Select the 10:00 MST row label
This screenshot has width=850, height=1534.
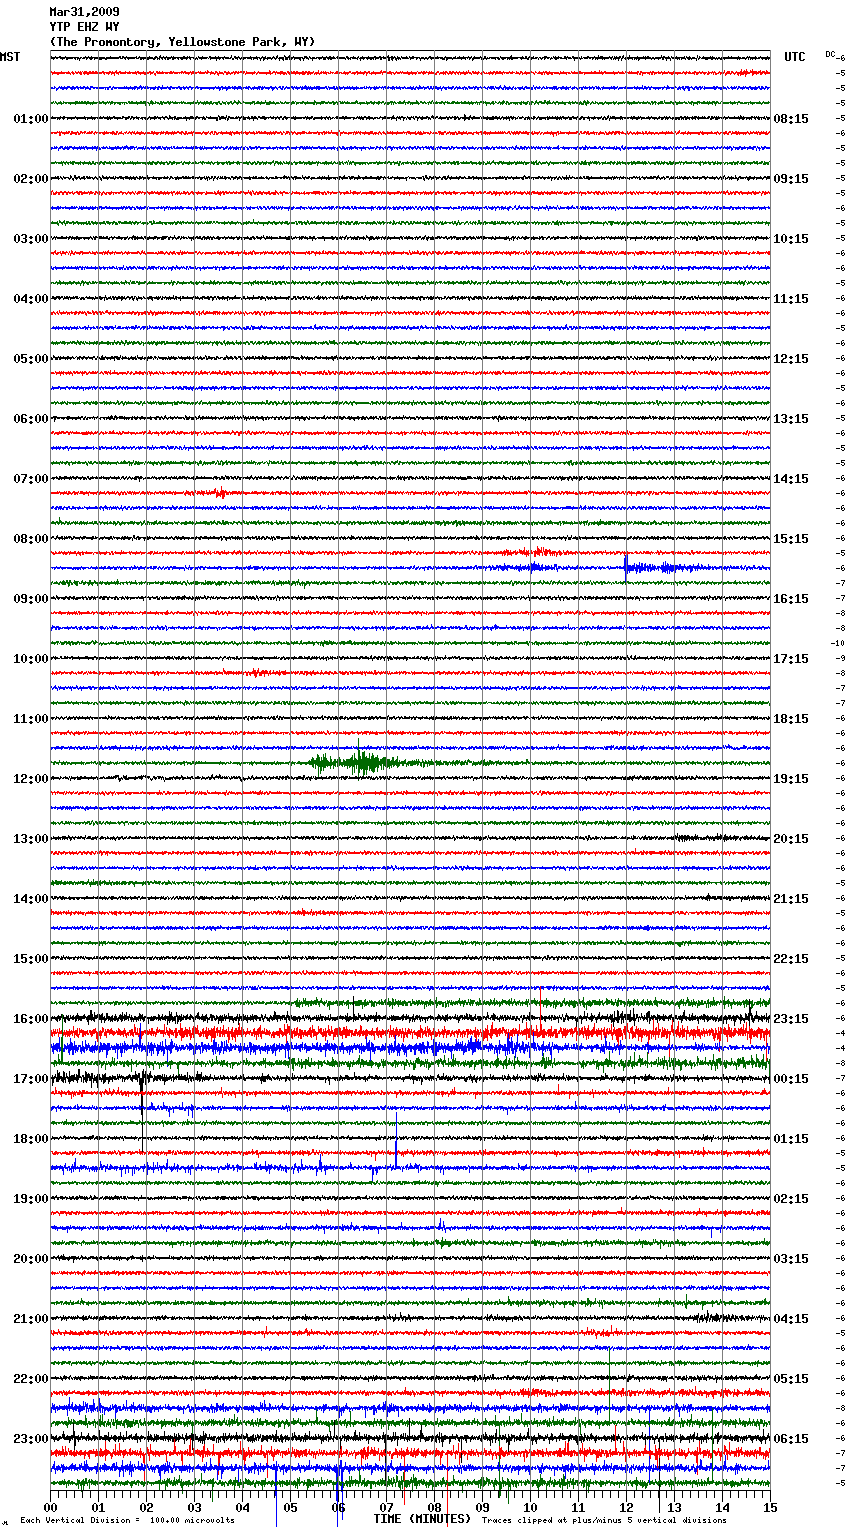[x=31, y=659]
